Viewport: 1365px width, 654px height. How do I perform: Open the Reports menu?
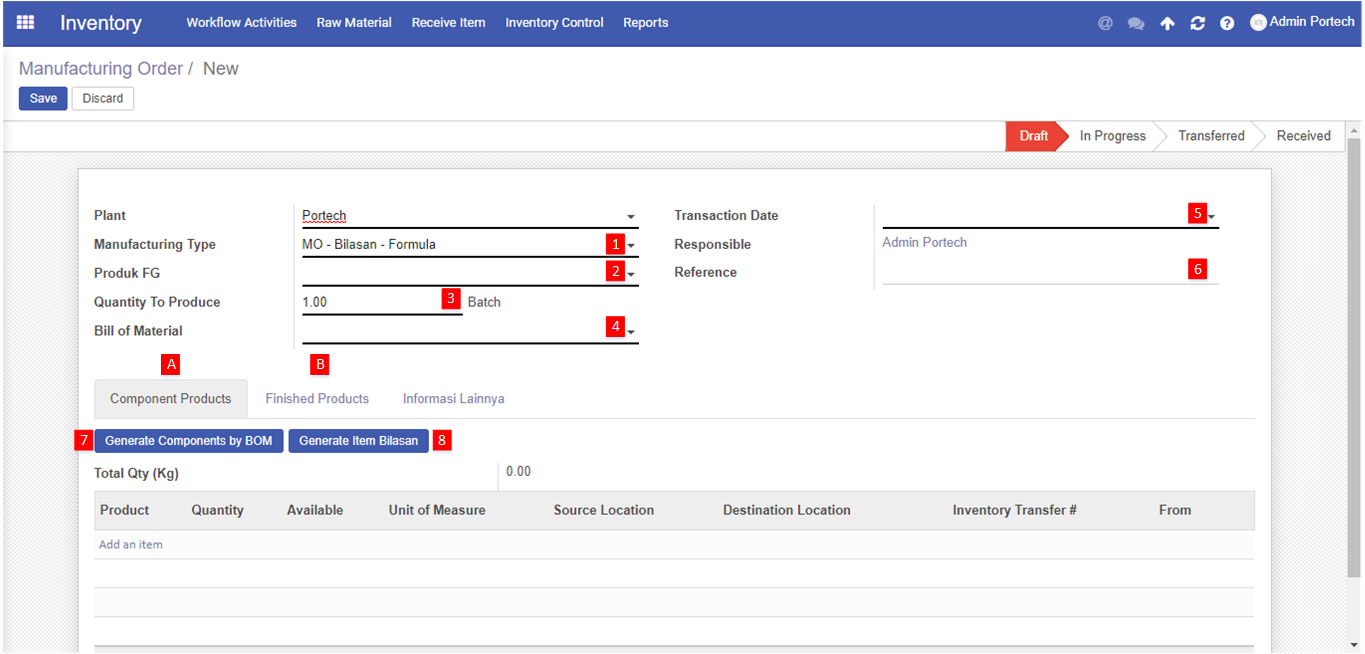point(645,23)
